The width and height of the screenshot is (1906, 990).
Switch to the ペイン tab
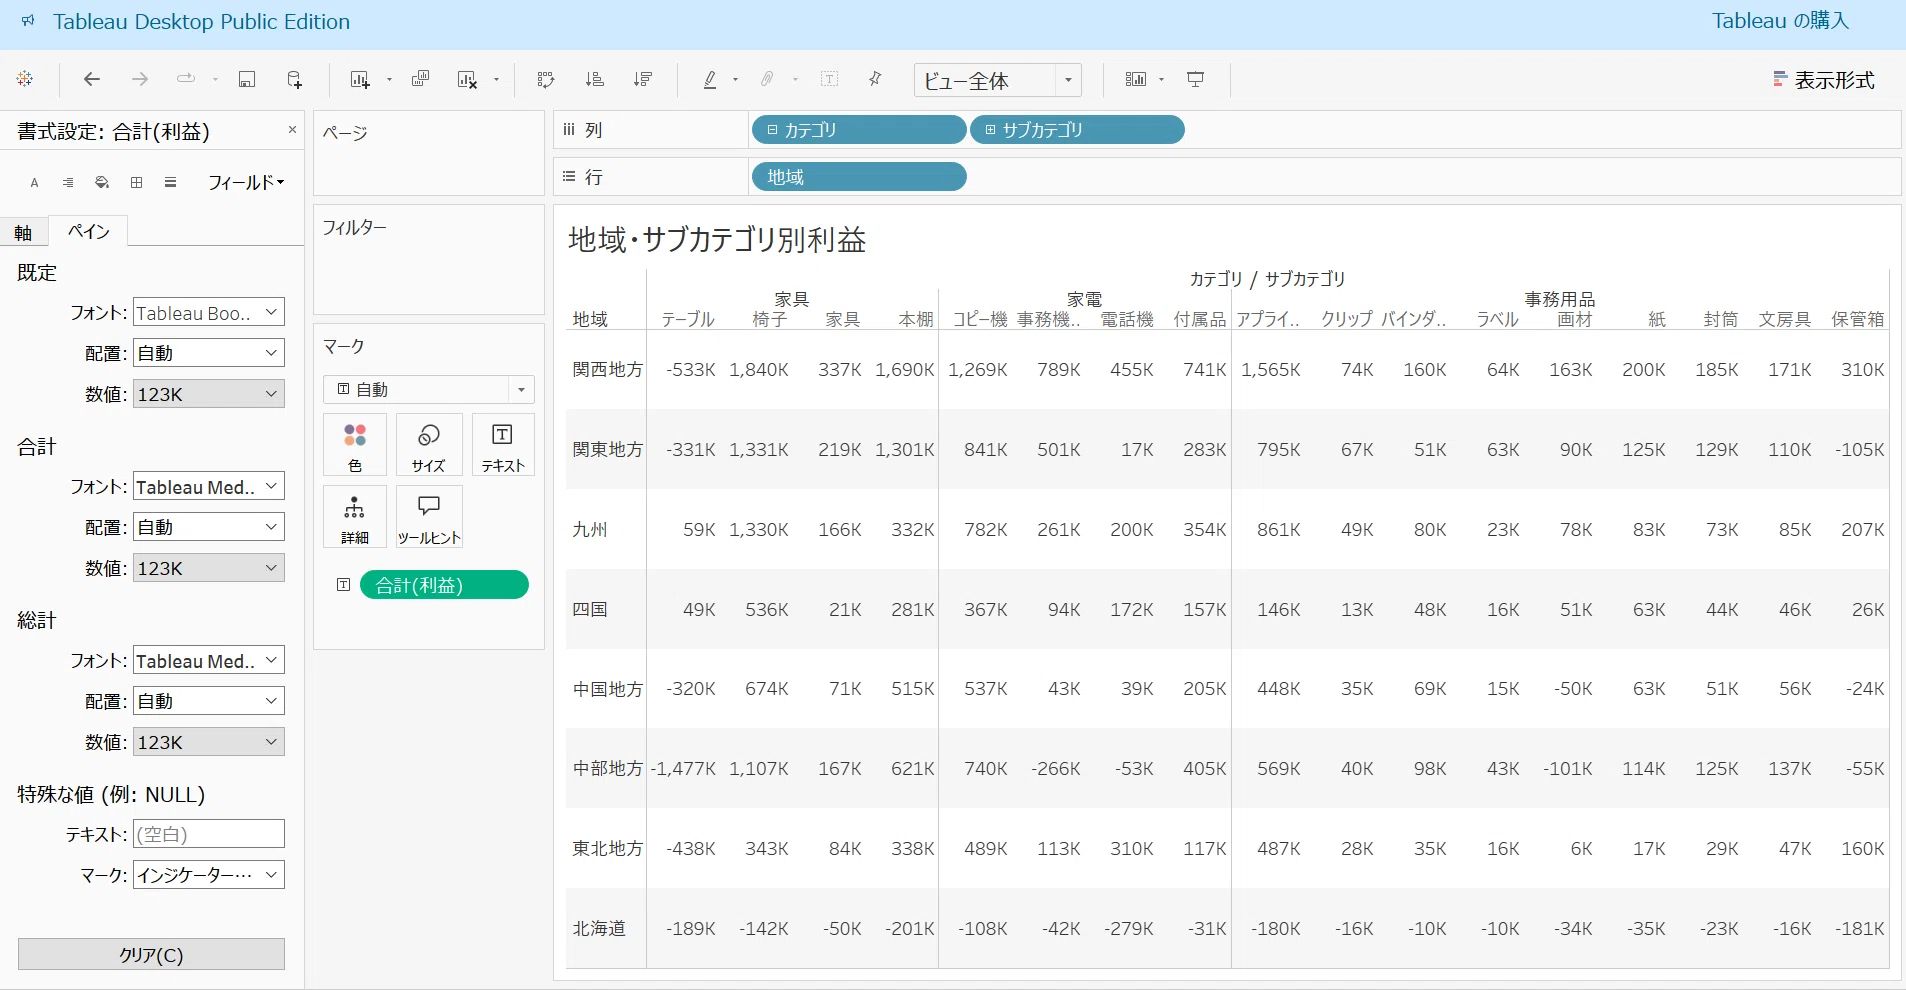(x=89, y=231)
